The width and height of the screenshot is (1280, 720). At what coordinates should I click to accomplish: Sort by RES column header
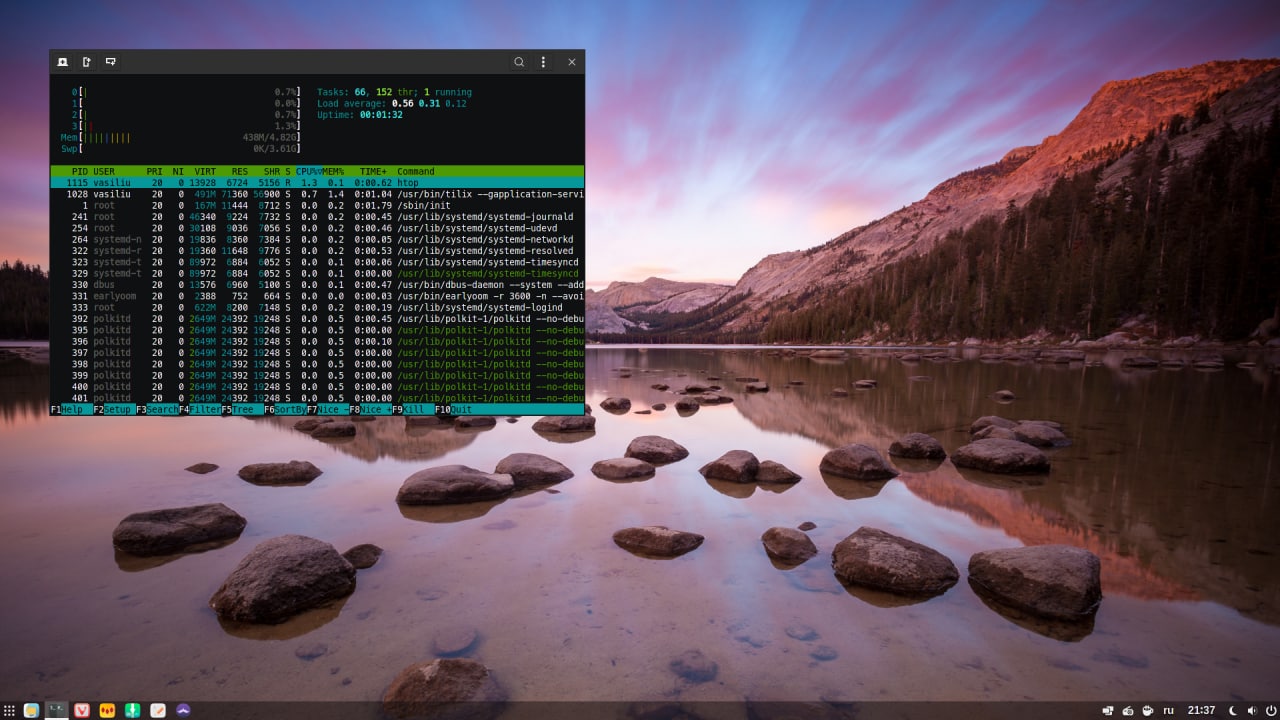pyautogui.click(x=240, y=171)
